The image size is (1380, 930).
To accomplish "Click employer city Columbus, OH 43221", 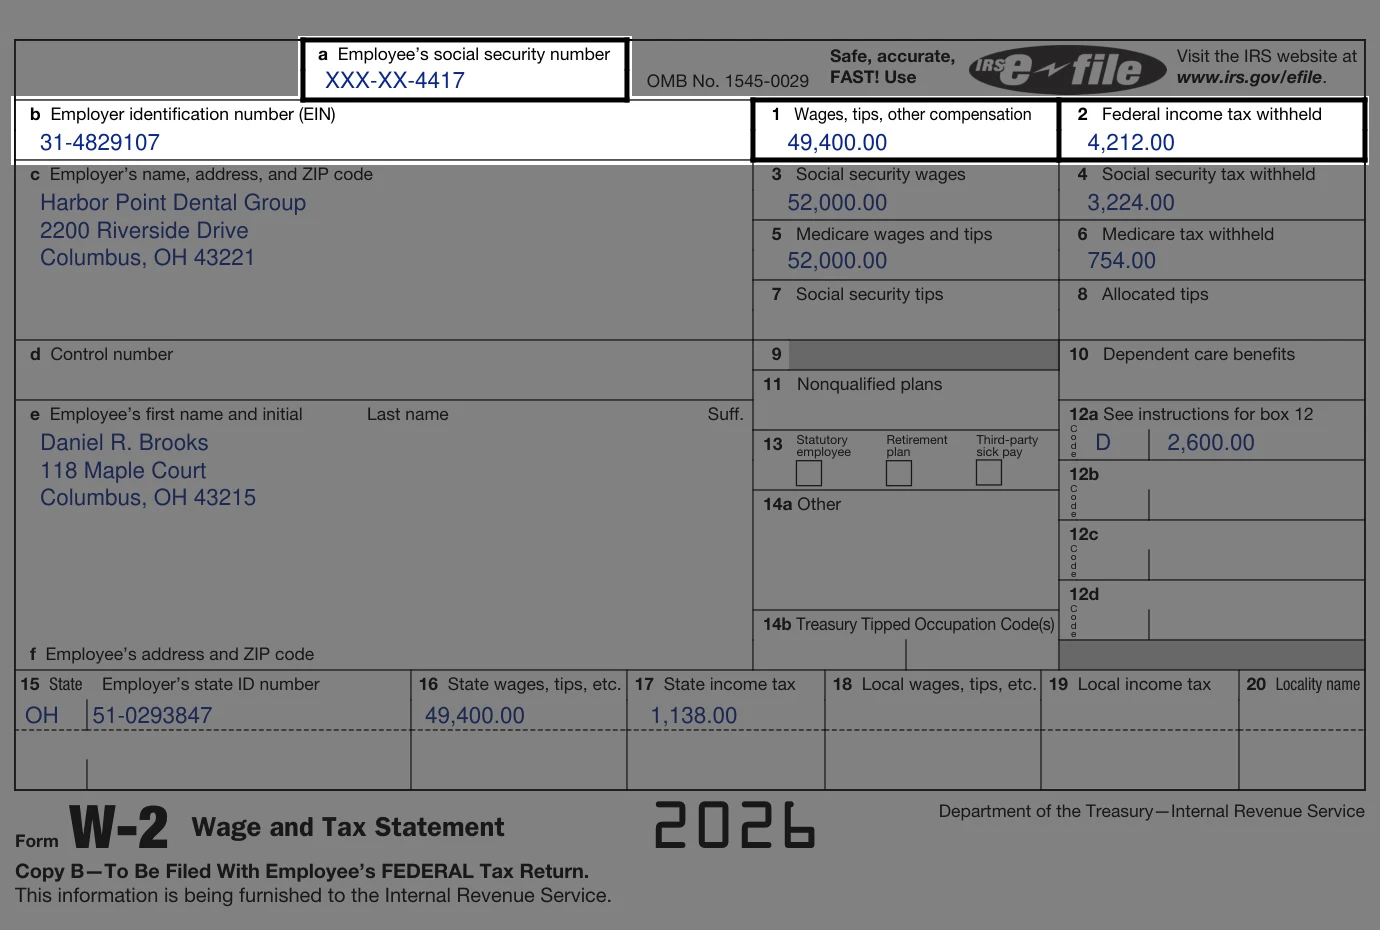I will [147, 258].
